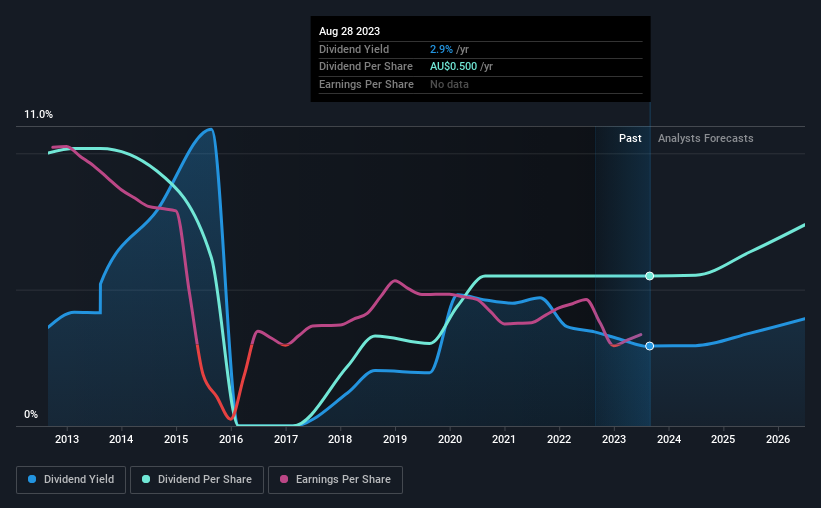Click the blue yield data point marker
The width and height of the screenshot is (821, 508).
(649, 346)
